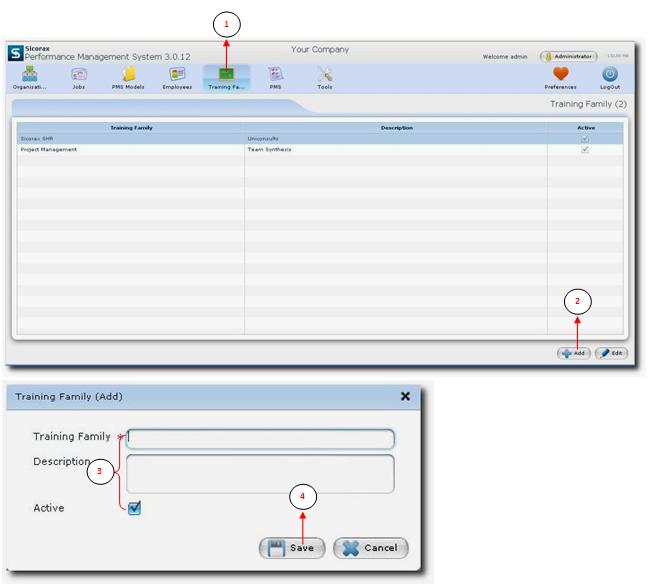Open the Tools icon
Image resolution: width=649 pixels, height=586 pixels.
coord(325,75)
